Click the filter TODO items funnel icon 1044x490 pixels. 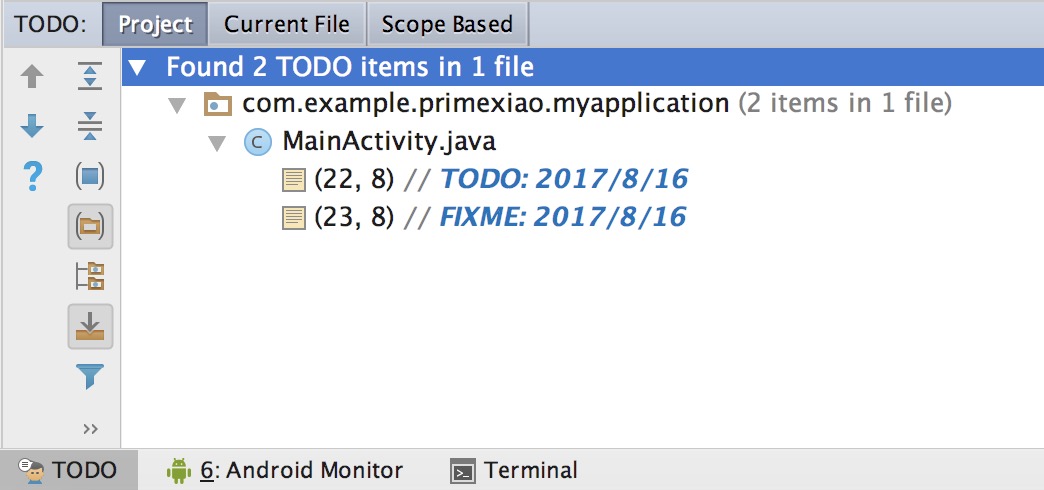pyautogui.click(x=90, y=376)
